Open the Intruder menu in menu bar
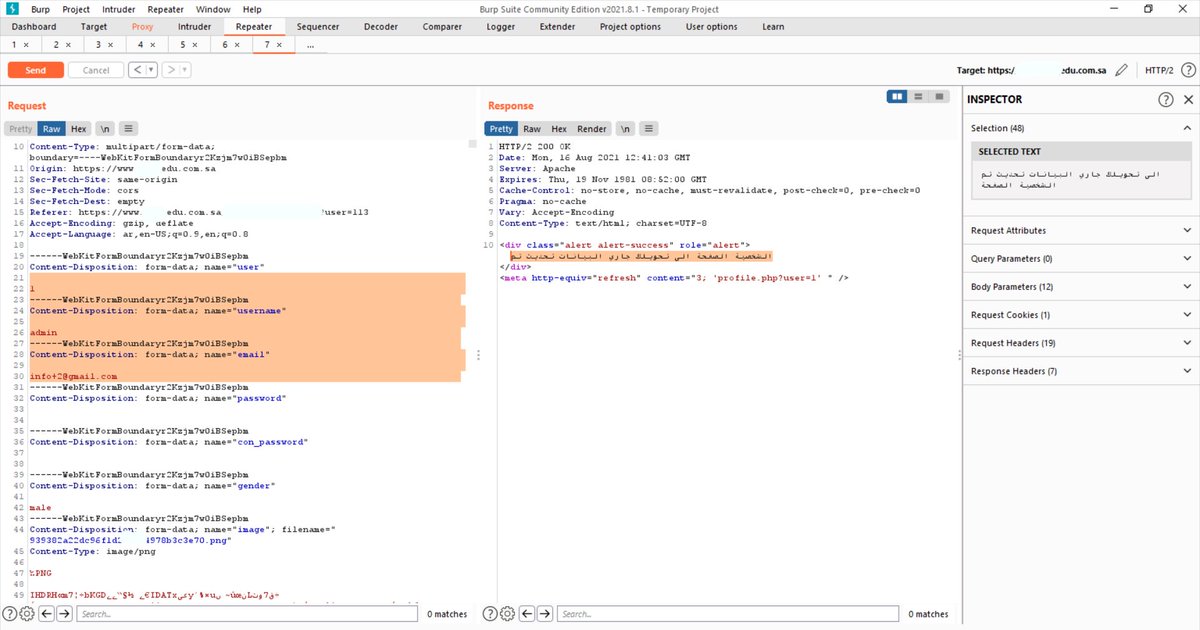The width and height of the screenshot is (1200, 630). click(118, 9)
